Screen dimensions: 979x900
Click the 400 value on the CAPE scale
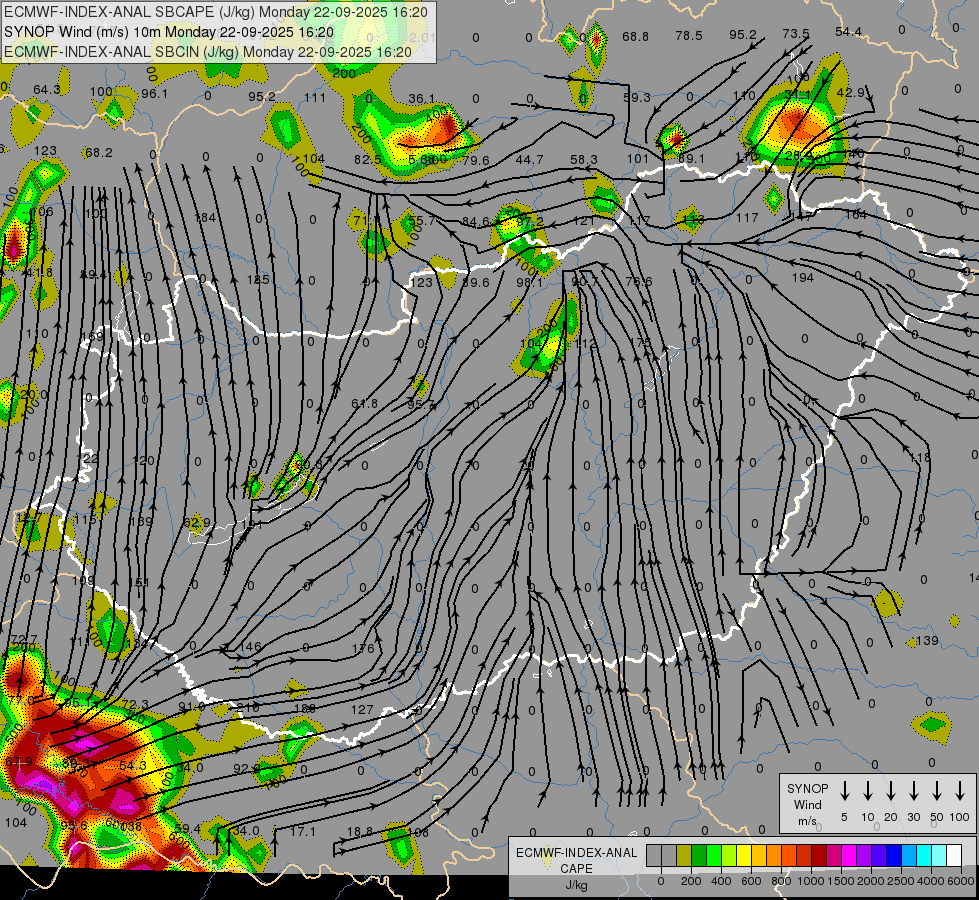point(721,881)
